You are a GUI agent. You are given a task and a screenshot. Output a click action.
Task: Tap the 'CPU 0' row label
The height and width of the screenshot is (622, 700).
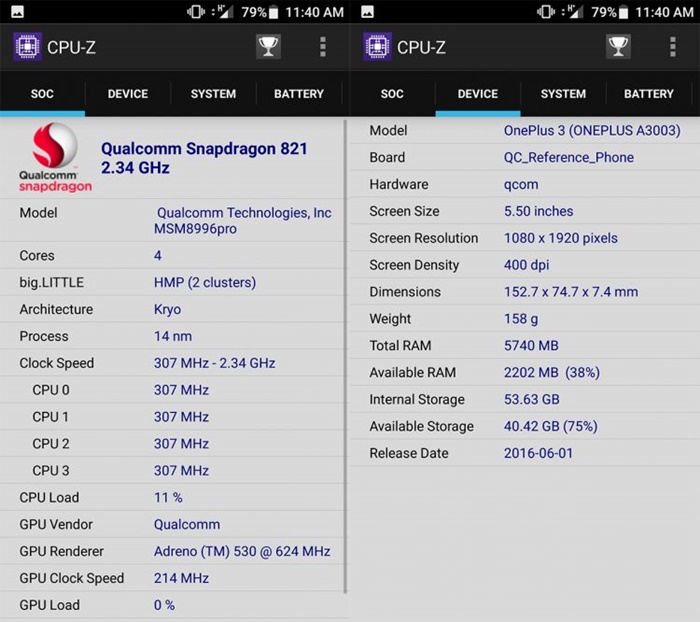coord(51,390)
